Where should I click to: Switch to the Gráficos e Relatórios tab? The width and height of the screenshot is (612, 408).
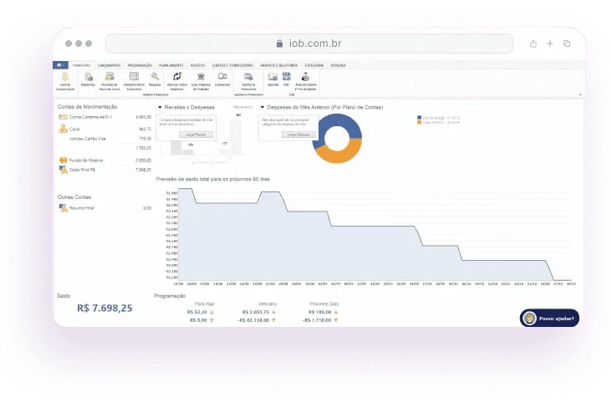coord(279,65)
